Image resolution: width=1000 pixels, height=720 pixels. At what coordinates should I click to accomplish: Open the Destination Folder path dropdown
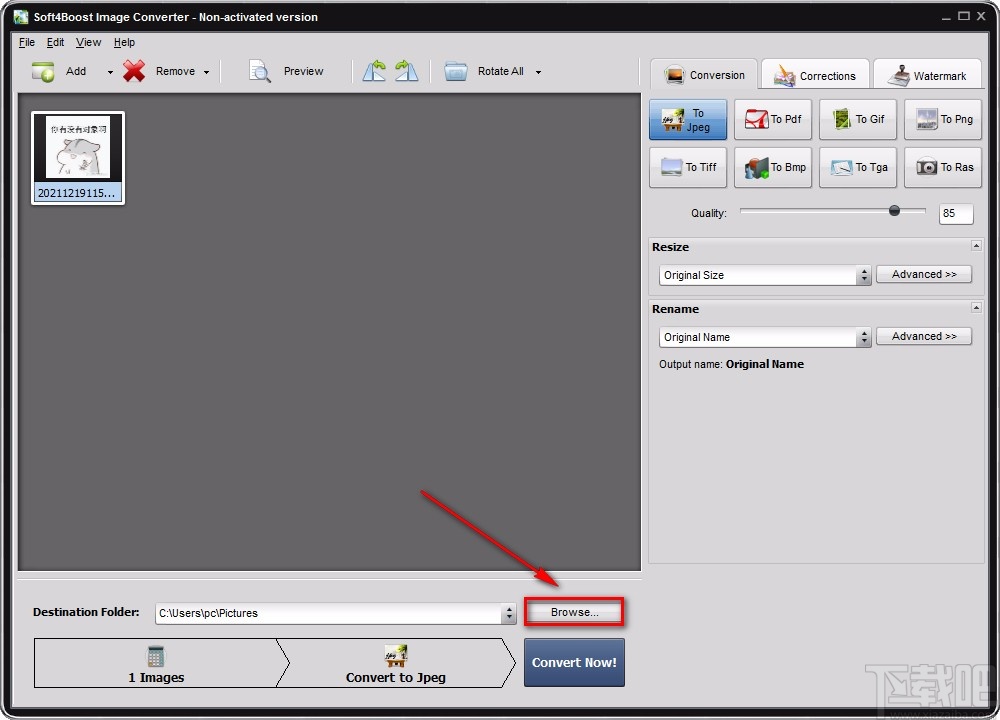pyautogui.click(x=509, y=613)
